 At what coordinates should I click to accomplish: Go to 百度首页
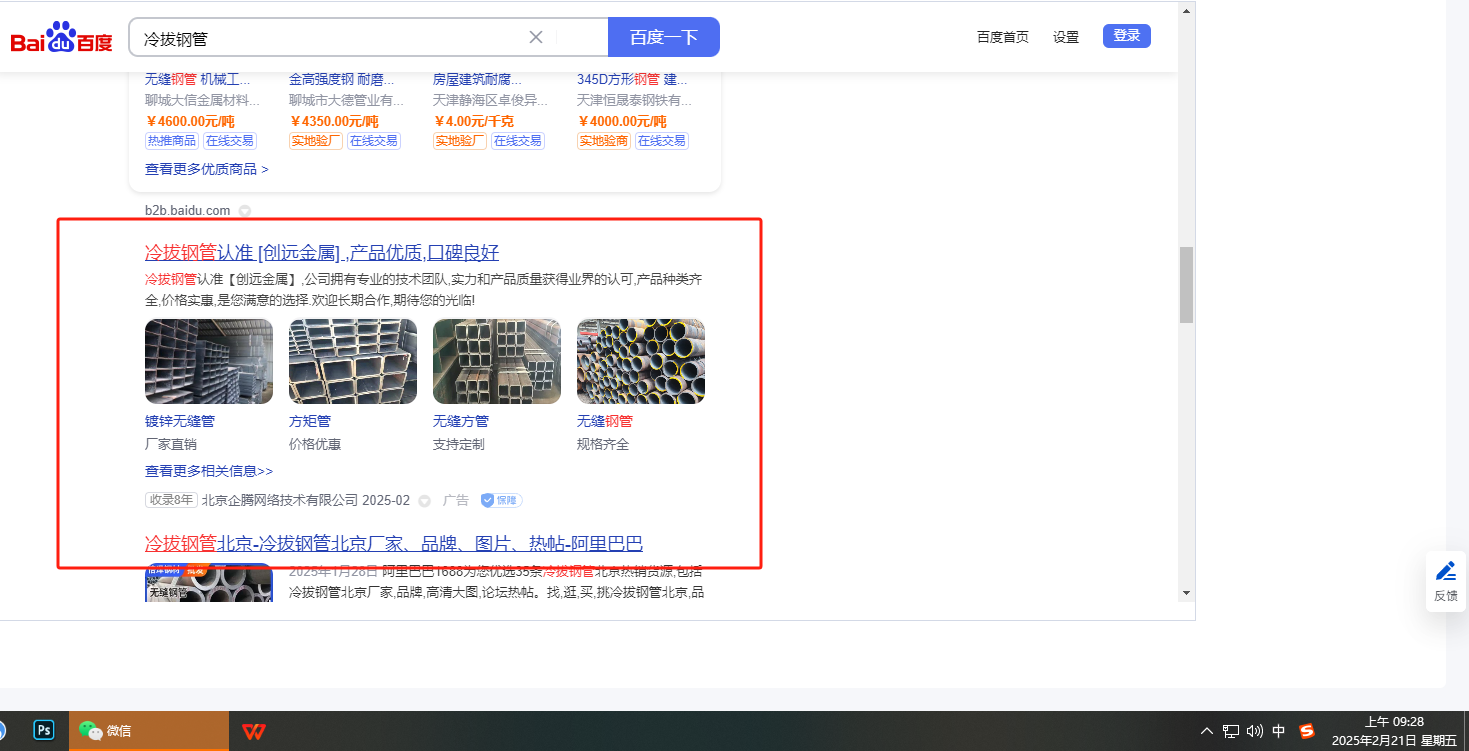(1003, 37)
